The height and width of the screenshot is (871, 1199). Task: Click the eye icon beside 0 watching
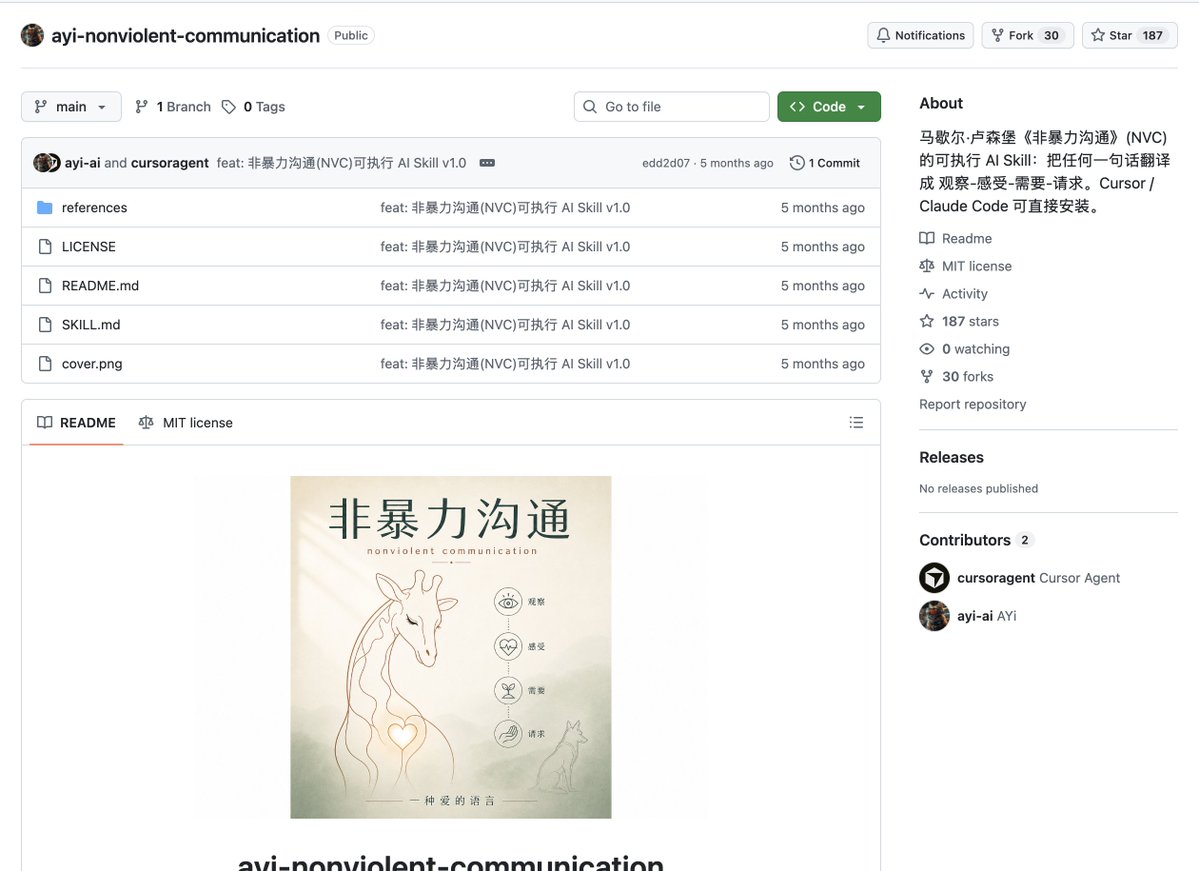[927, 349]
